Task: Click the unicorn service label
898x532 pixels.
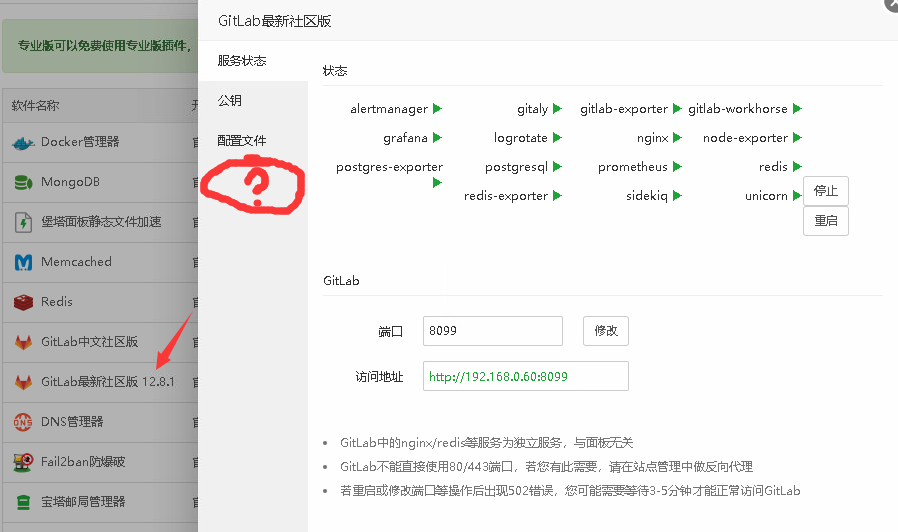Action: 766,196
